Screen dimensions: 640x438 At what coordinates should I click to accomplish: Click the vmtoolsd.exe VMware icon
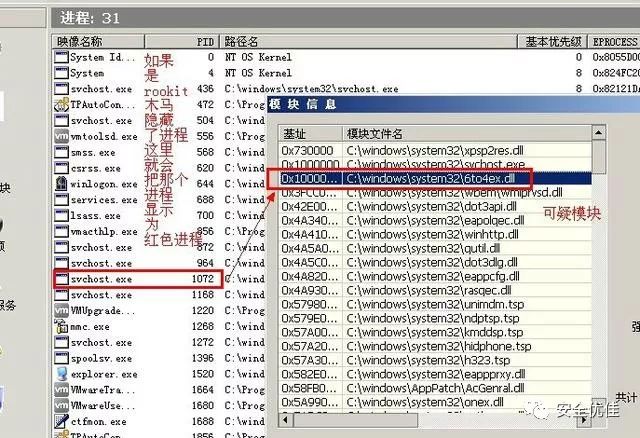(x=61, y=136)
